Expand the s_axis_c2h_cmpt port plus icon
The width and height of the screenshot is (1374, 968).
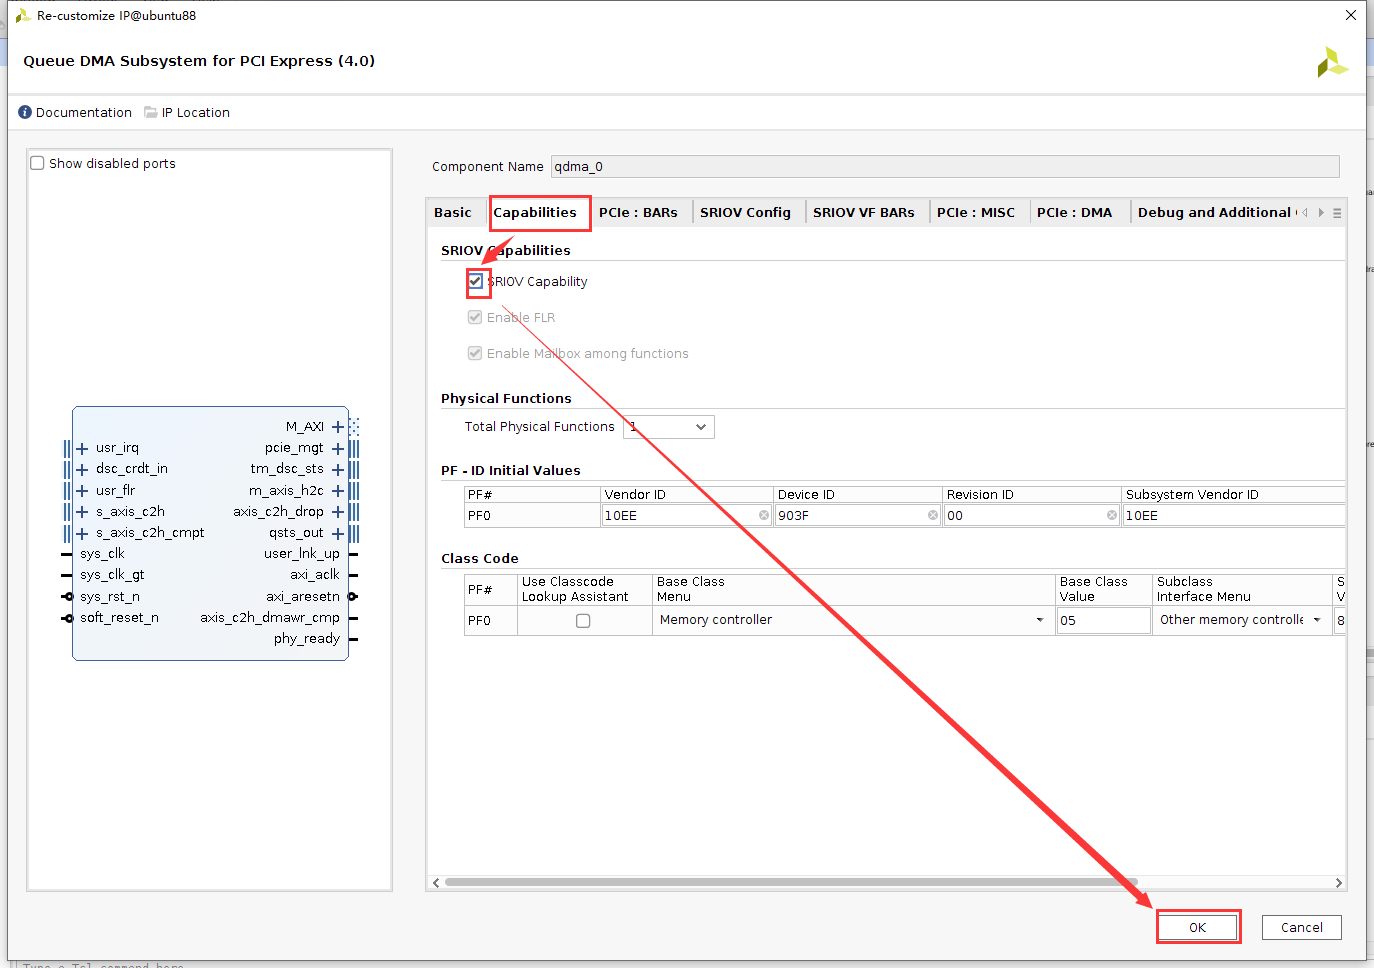[82, 533]
